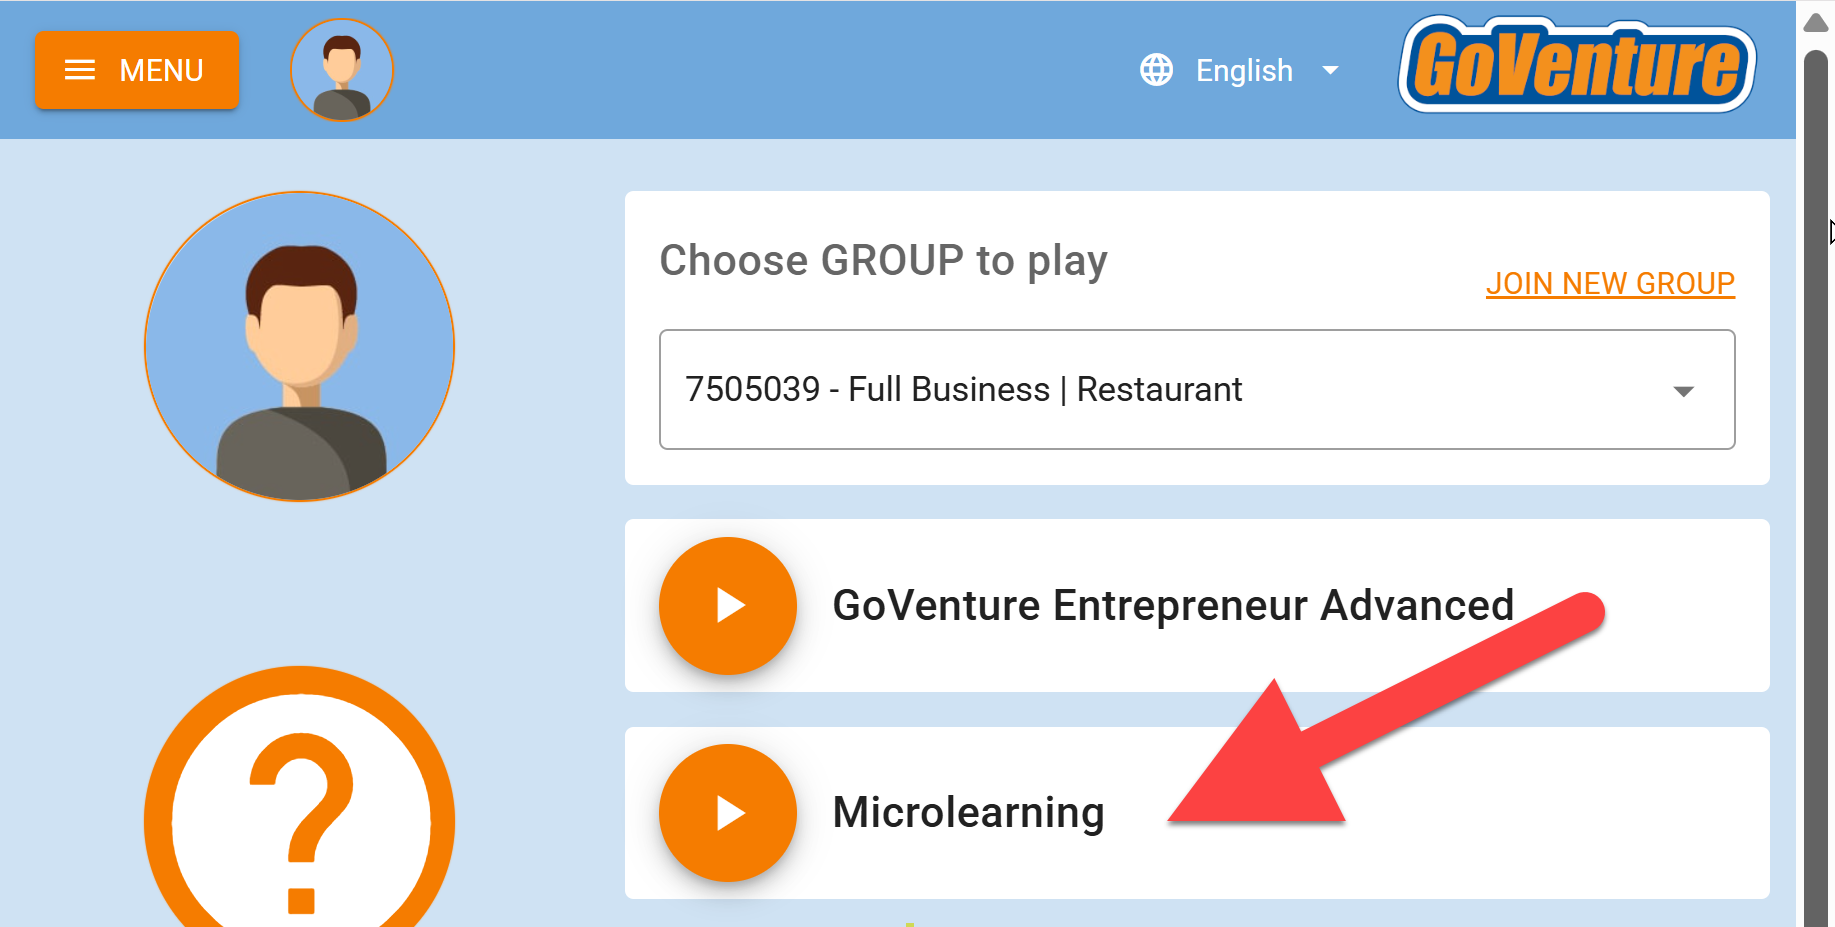The image size is (1835, 927).
Task: Click the scrollbar up arrow
Action: (x=1816, y=23)
